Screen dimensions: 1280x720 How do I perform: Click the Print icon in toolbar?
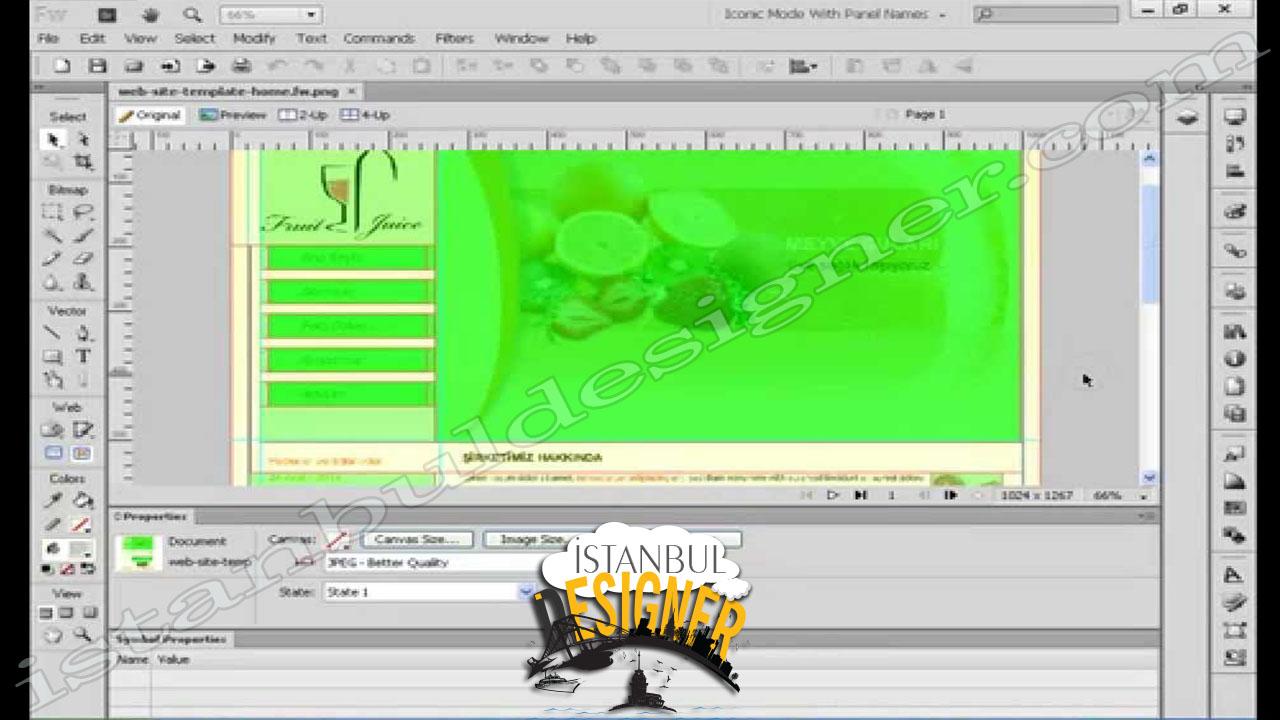(x=241, y=66)
